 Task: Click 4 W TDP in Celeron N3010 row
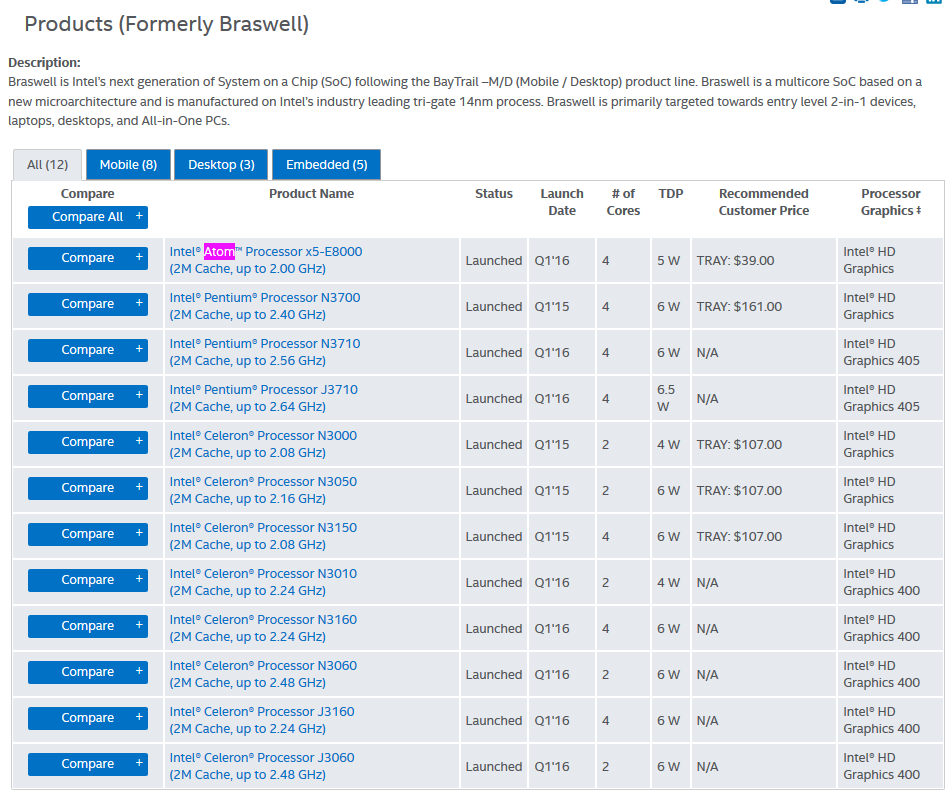pyautogui.click(x=669, y=583)
